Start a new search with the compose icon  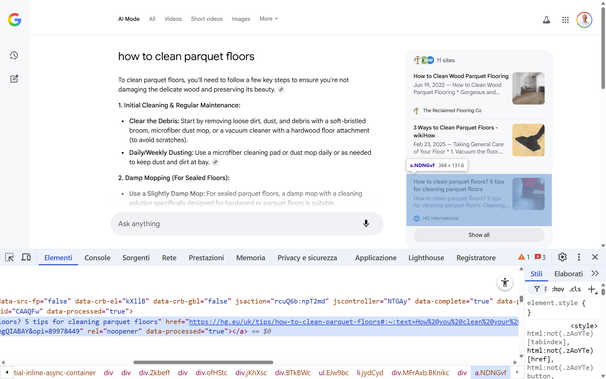tap(14, 79)
